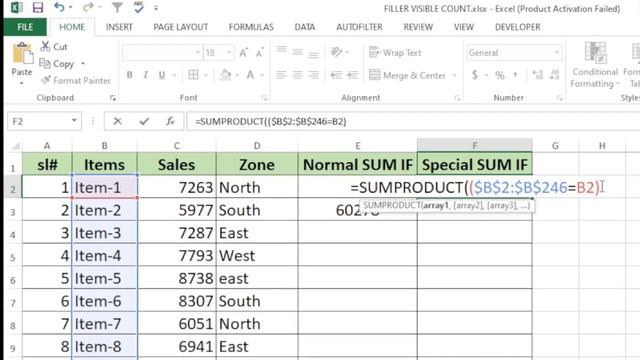Click the Decrease Indent icon
Screen dimensions: 640x360
336,75
